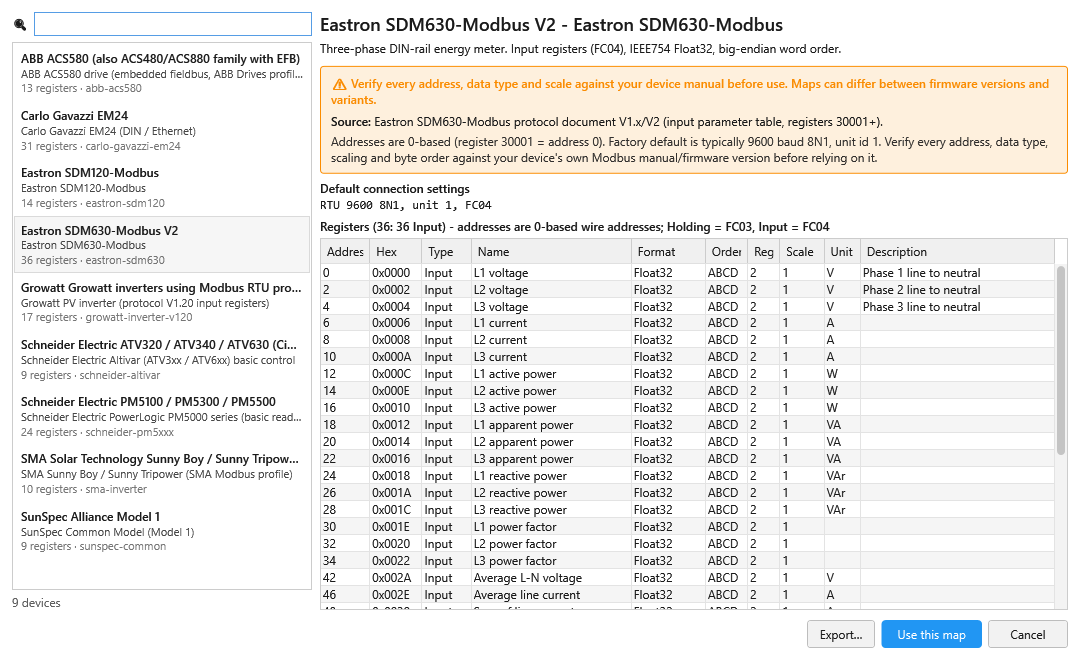Click the Average L-N voltage cell
This screenshot has height=660, width=1080.
coord(551,578)
